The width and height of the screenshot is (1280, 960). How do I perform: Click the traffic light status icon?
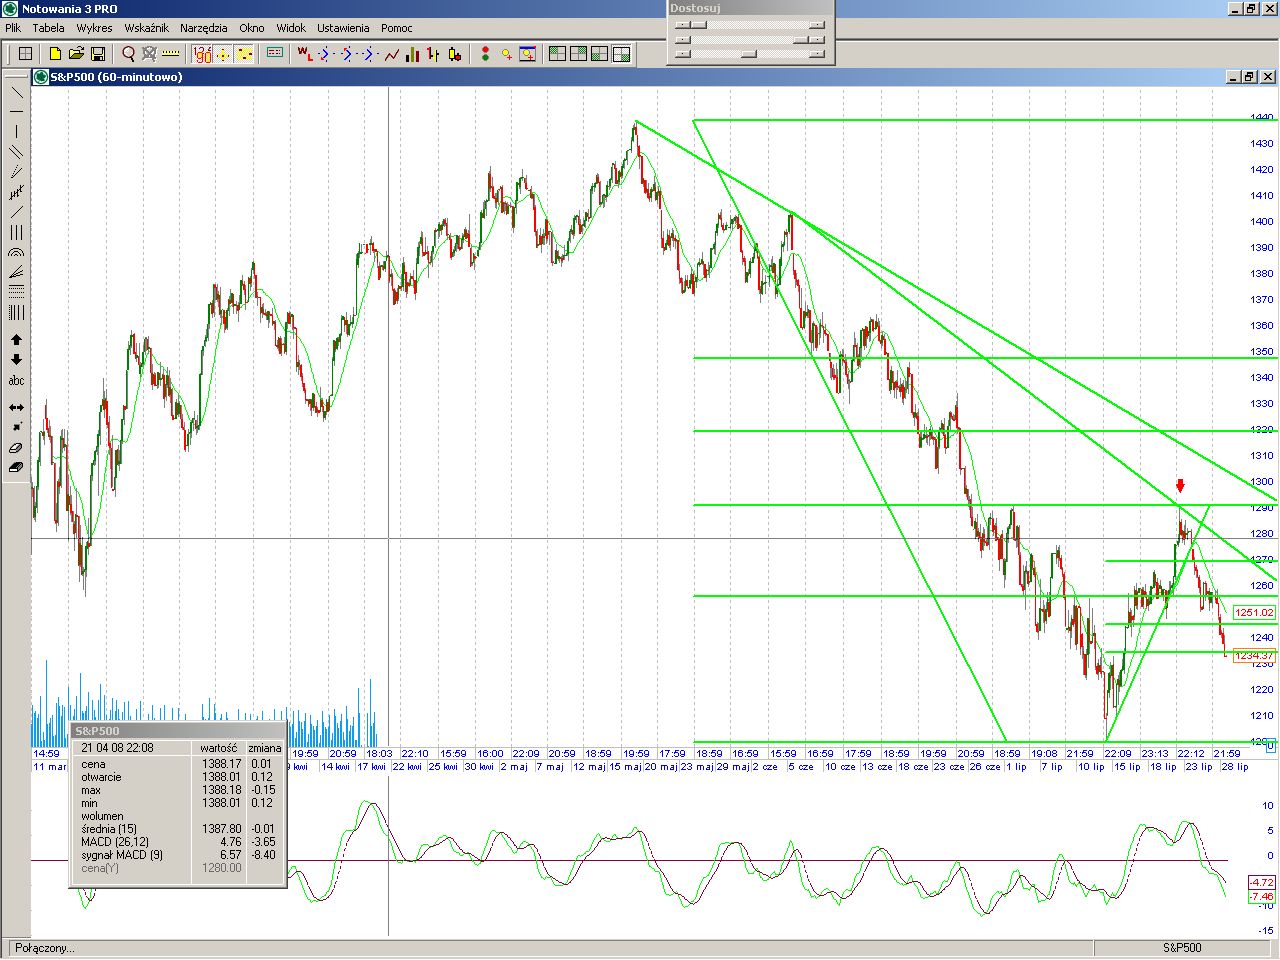[485, 54]
